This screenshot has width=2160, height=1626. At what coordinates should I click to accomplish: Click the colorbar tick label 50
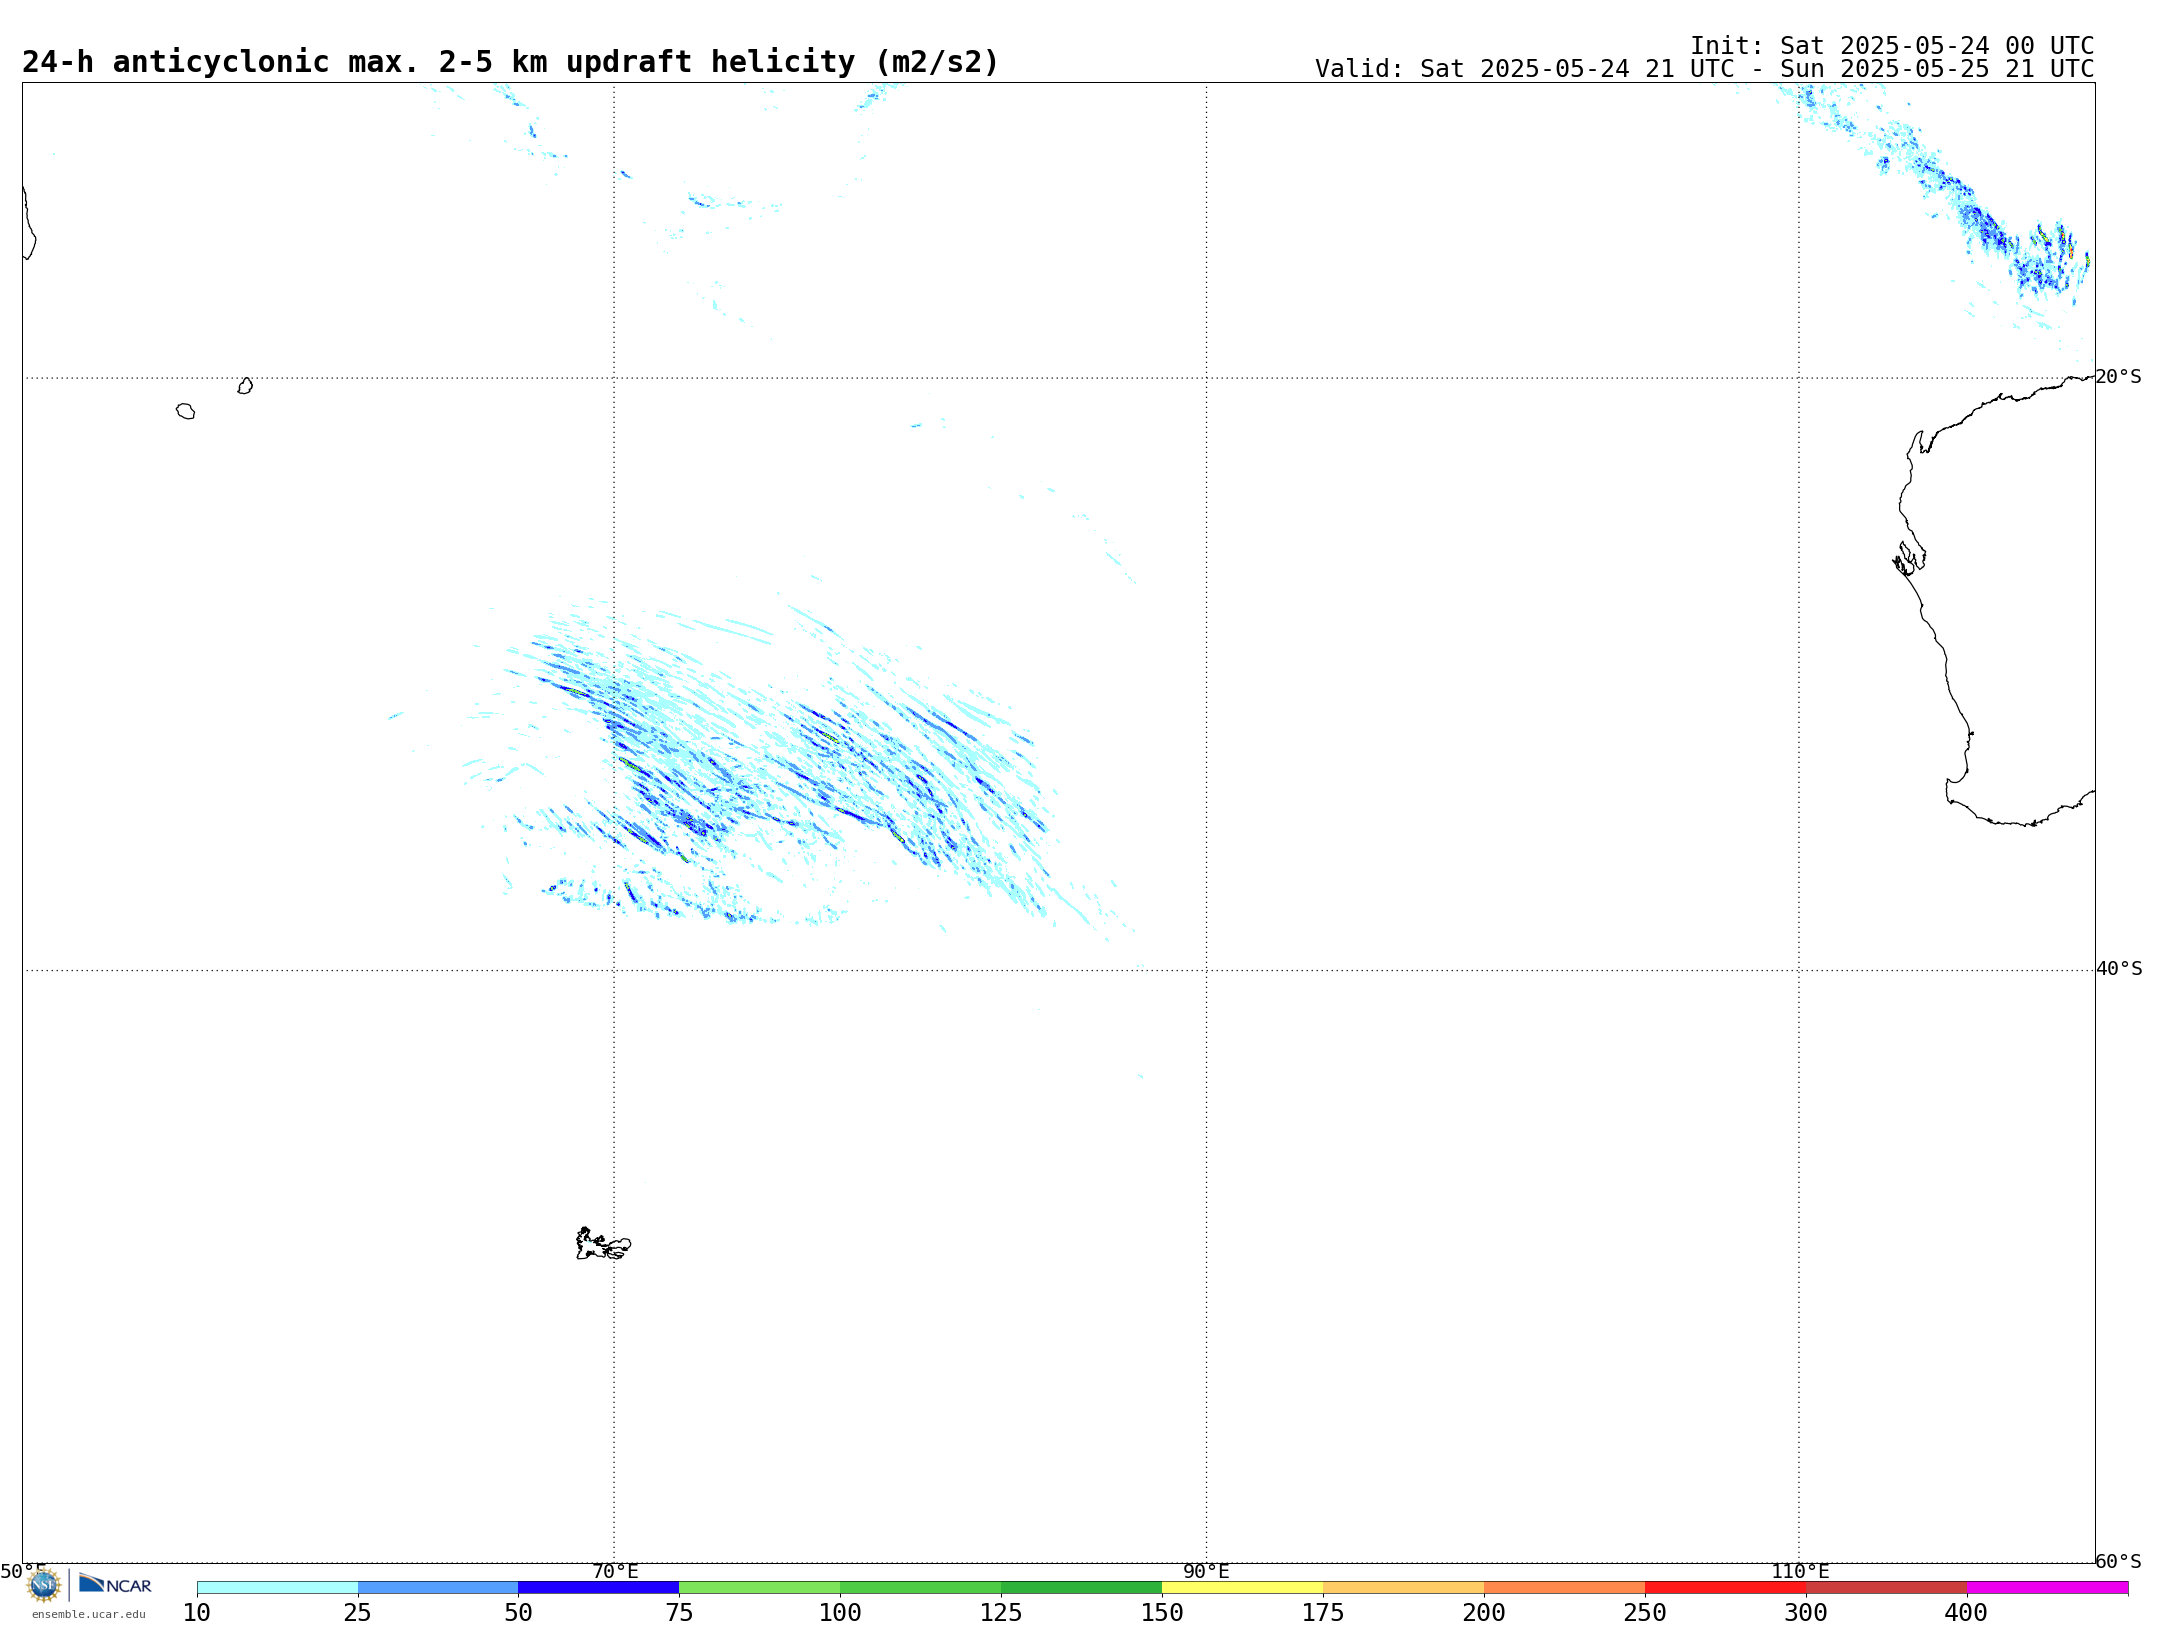click(519, 1613)
